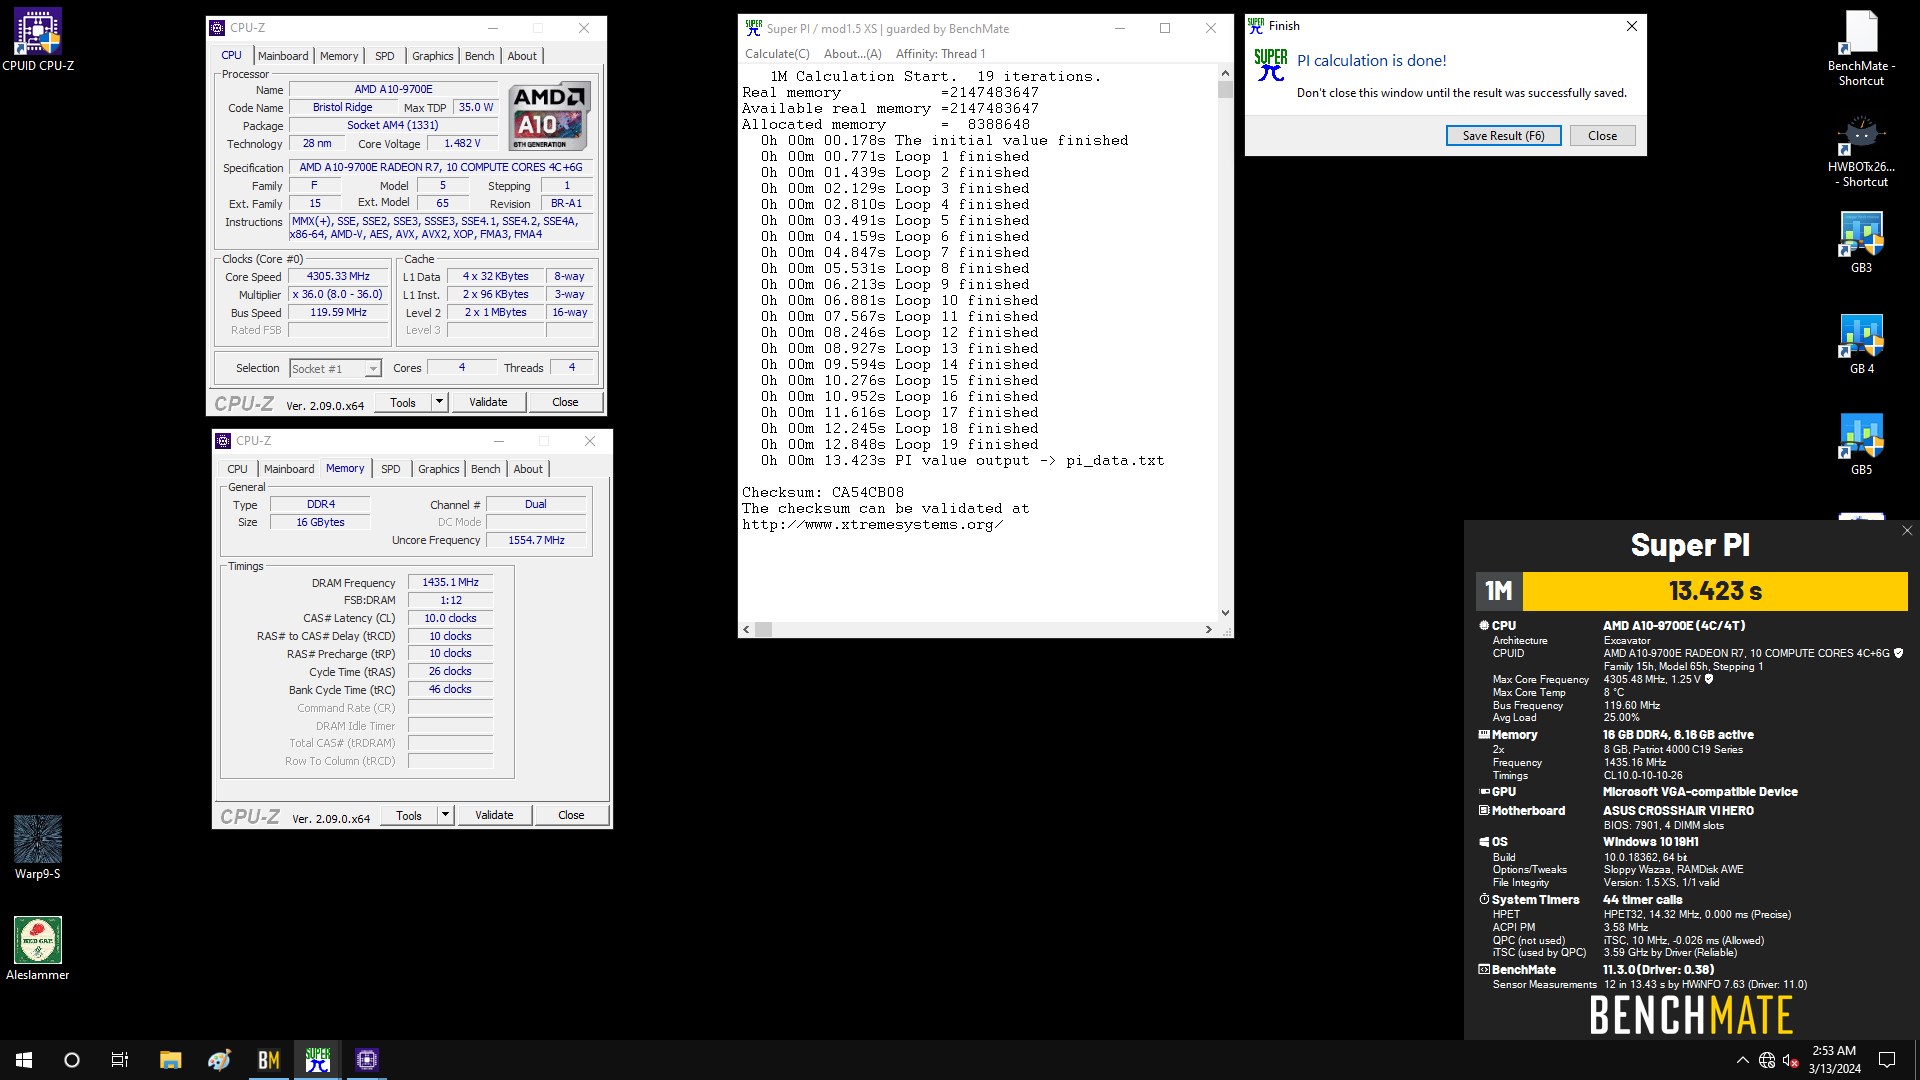Open Tools dropdown arrow in lower CPU-Z
1920x1080 pixels.
[445, 815]
